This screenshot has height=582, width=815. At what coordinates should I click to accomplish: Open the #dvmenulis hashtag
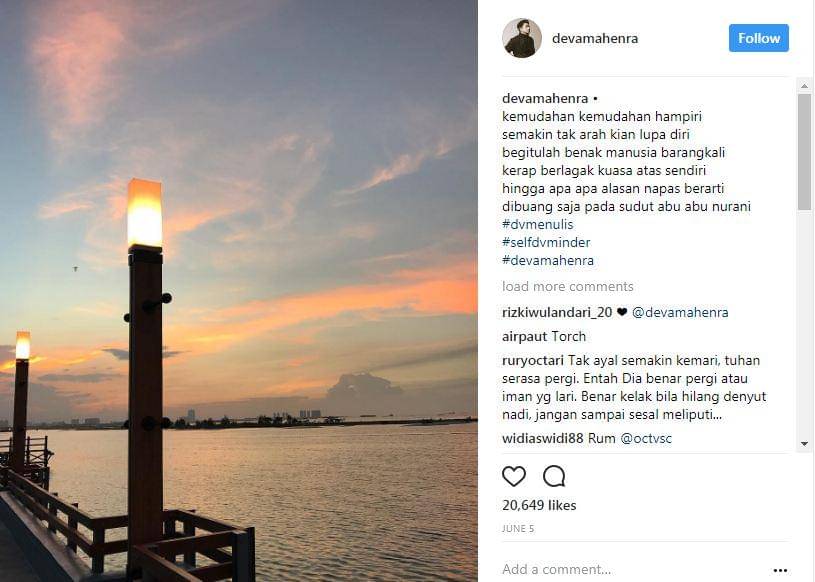coord(537,224)
